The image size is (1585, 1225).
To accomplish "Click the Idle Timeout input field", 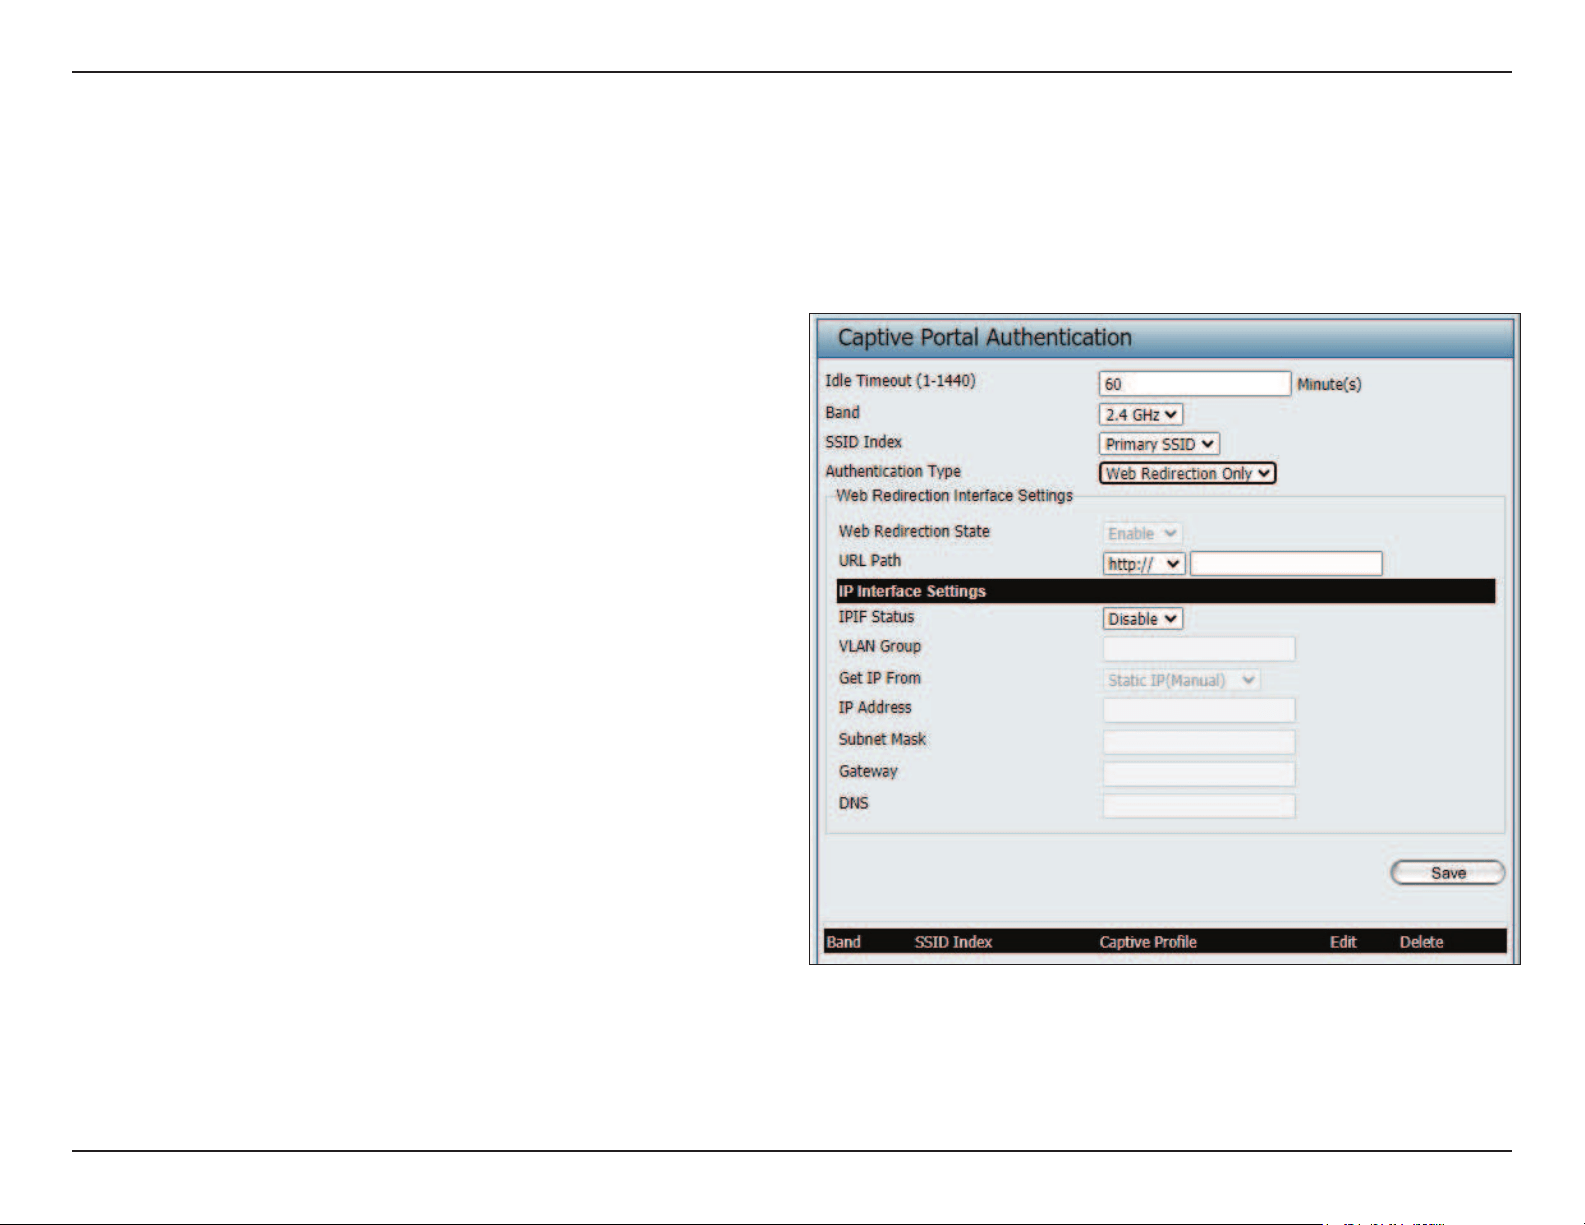I will [1195, 384].
